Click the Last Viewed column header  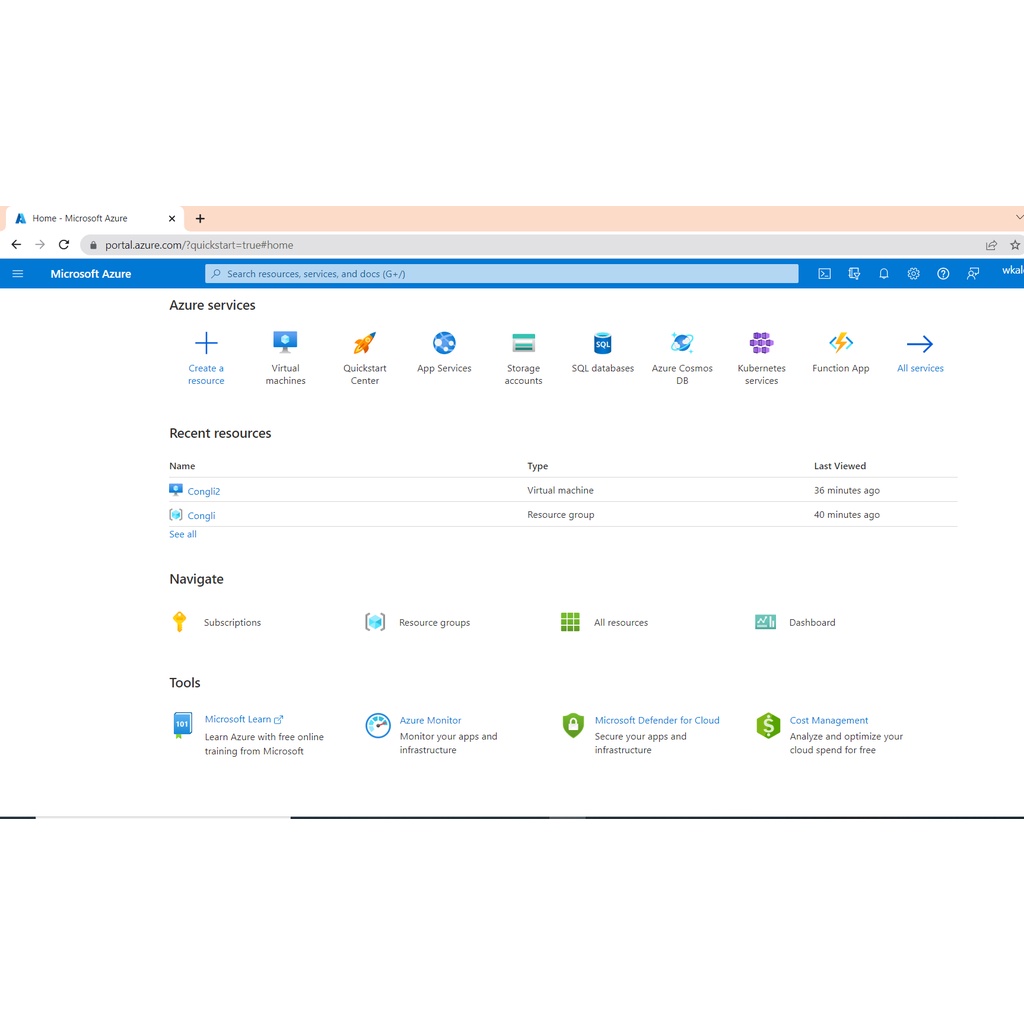coord(840,466)
